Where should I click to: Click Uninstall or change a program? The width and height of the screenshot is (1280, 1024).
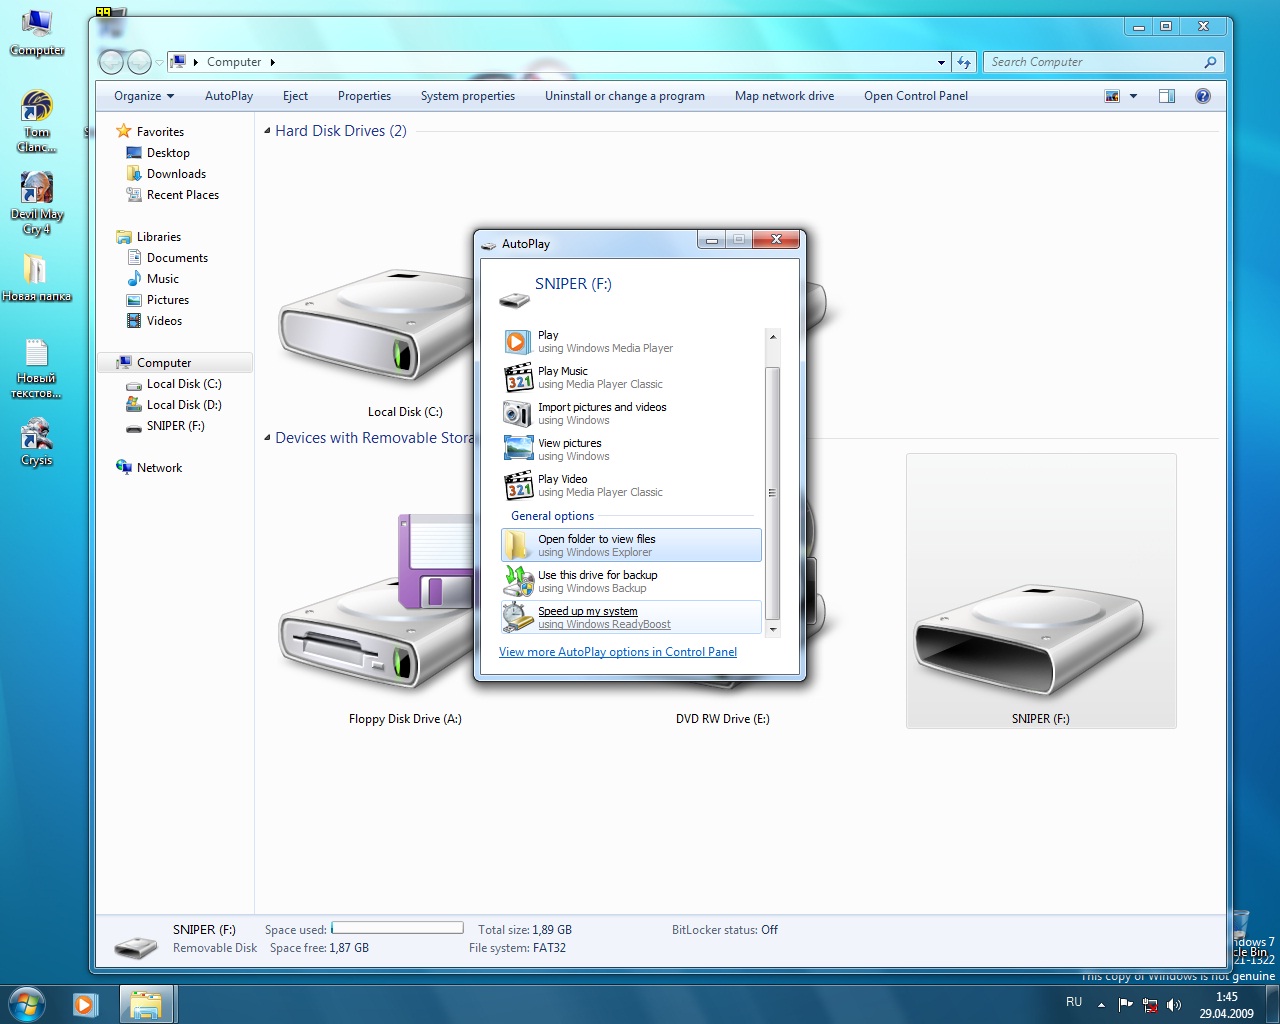coord(624,96)
